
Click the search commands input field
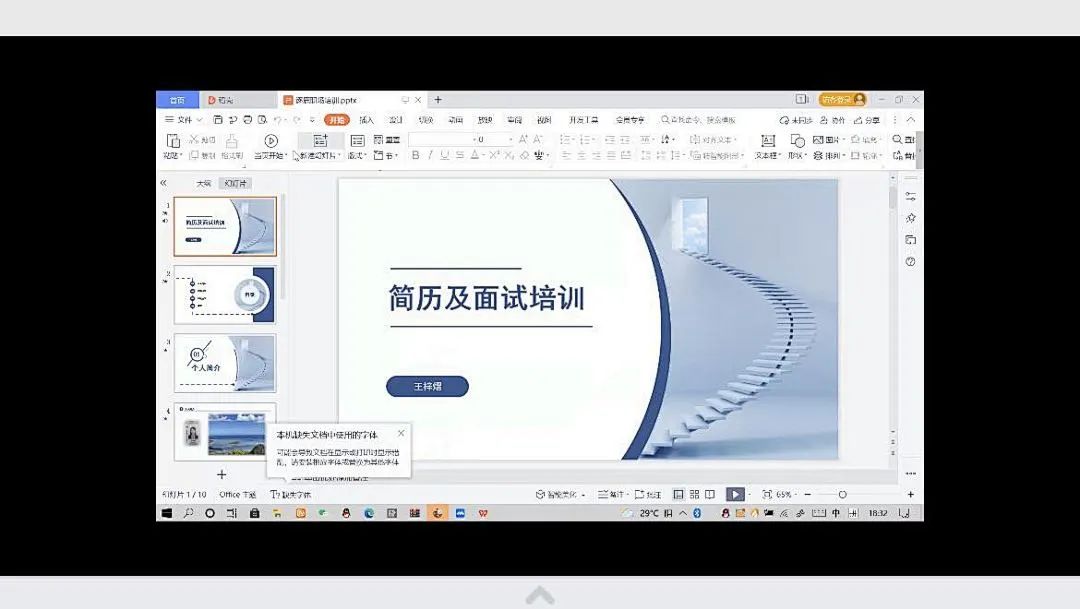coord(698,120)
